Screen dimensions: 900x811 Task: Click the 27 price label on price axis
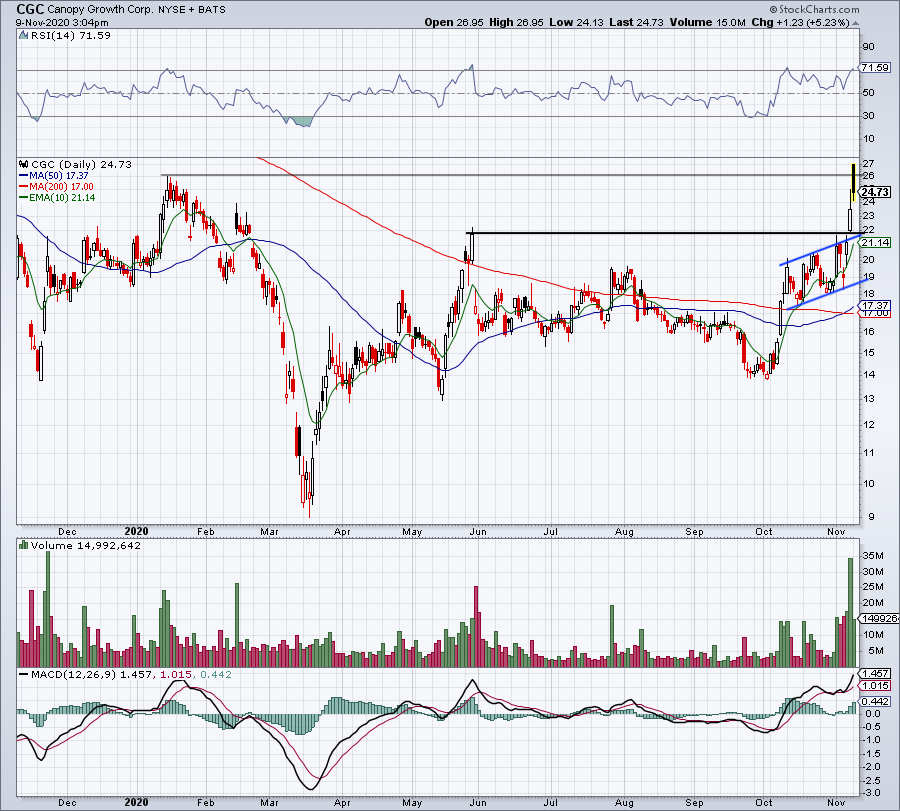[868, 164]
